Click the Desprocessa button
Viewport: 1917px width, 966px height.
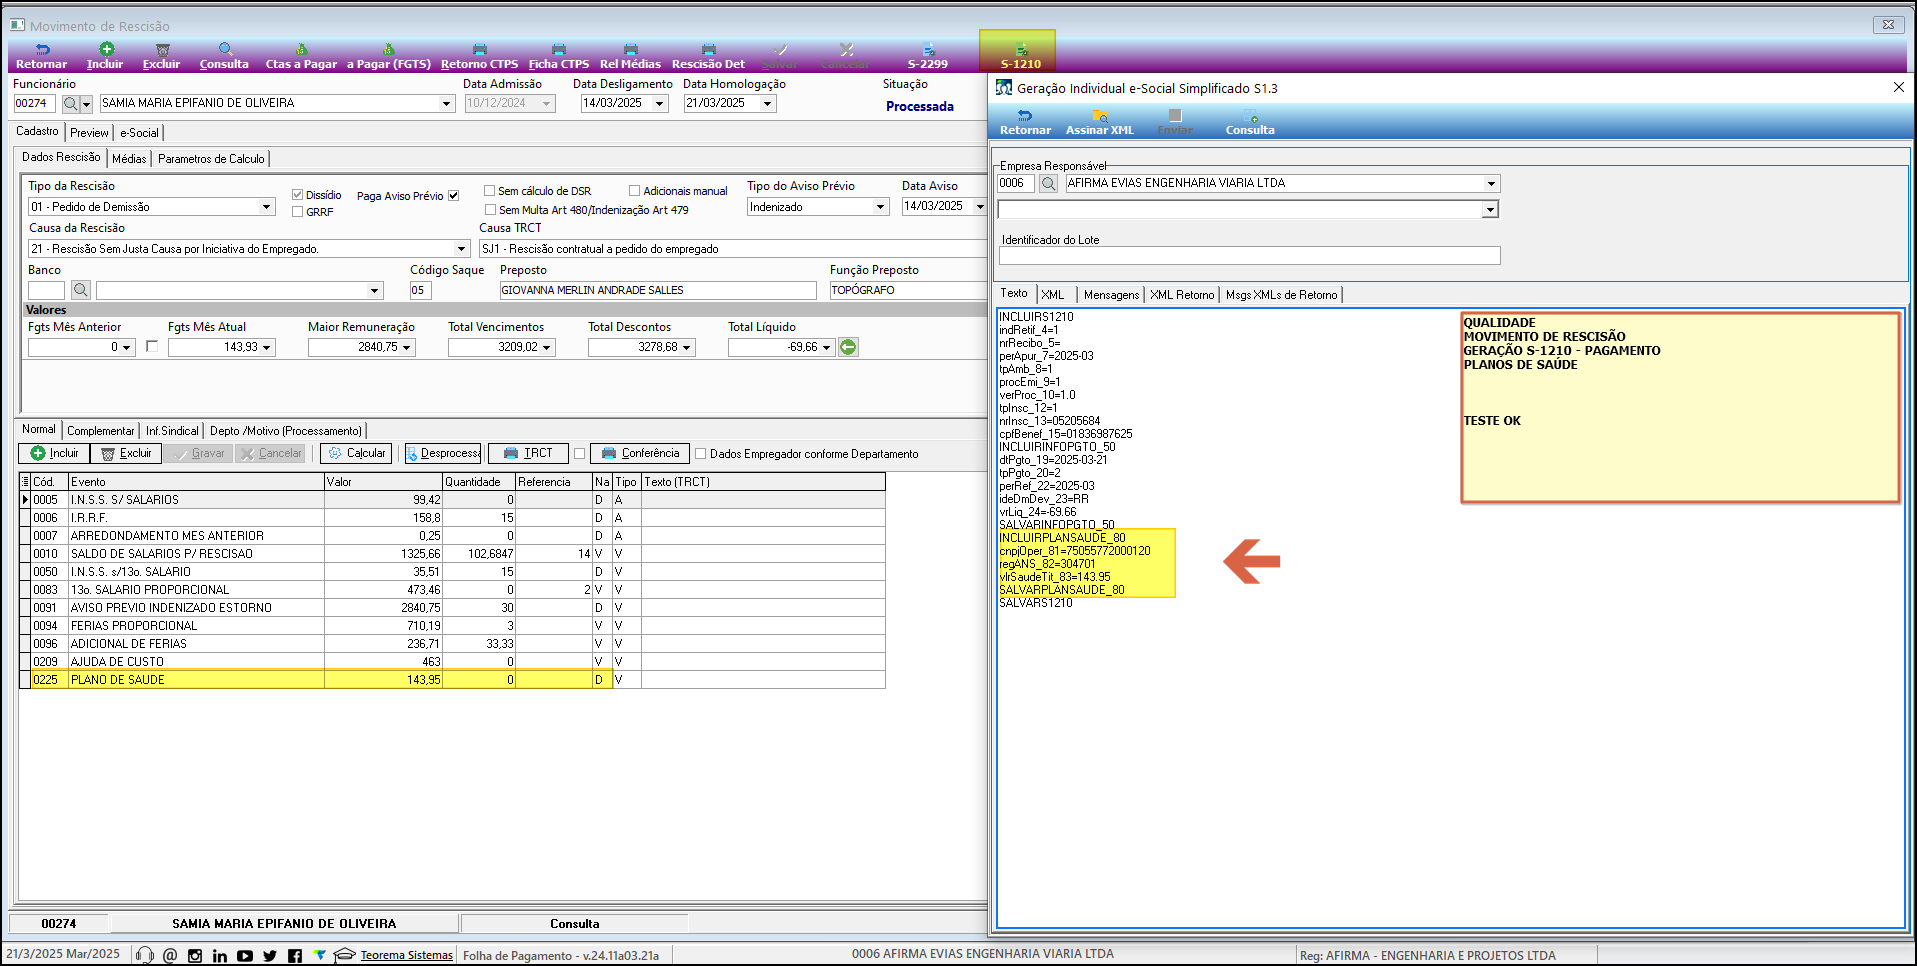click(x=443, y=454)
